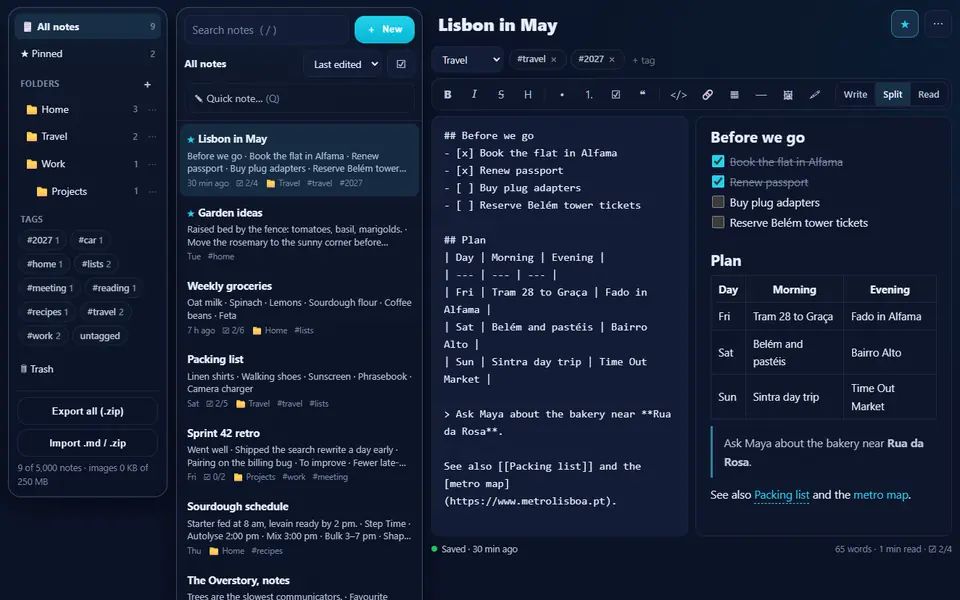
Task: Add a tag using the + tag field
Action: [643, 60]
